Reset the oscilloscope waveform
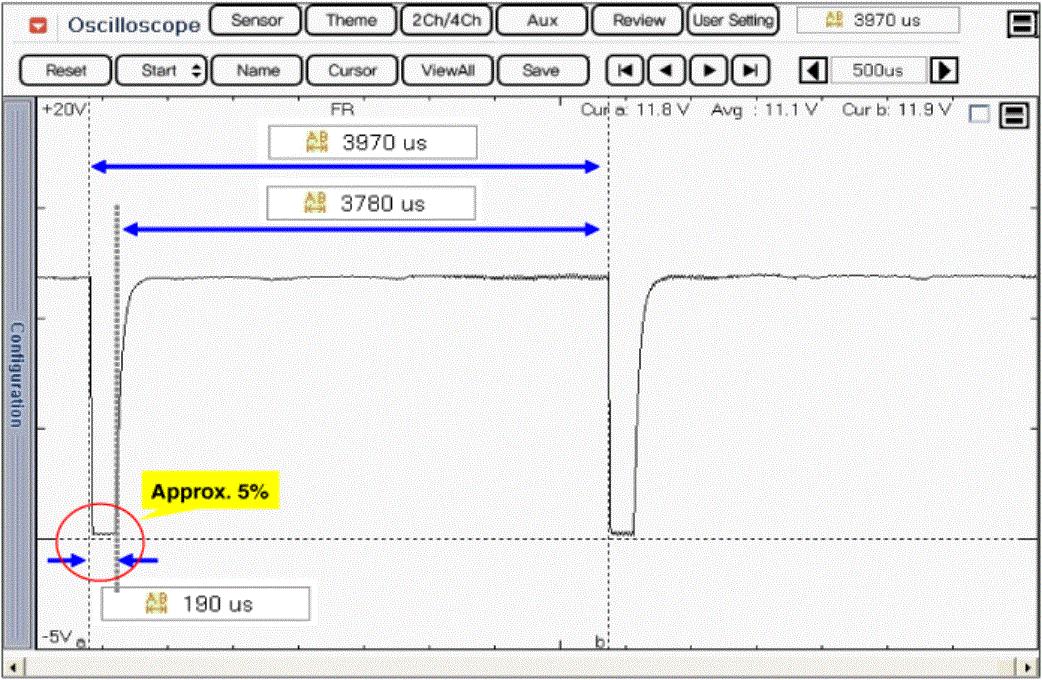1042x680 pixels. 66,71
